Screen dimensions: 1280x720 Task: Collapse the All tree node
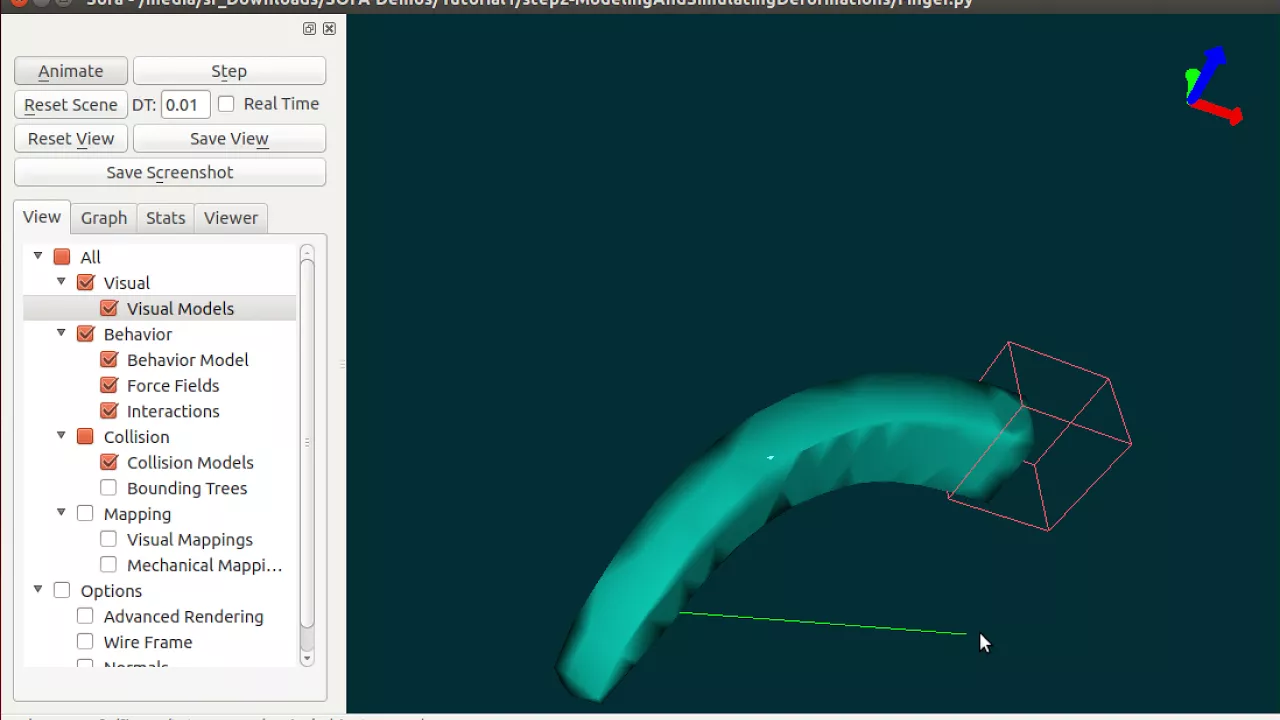pyautogui.click(x=38, y=256)
